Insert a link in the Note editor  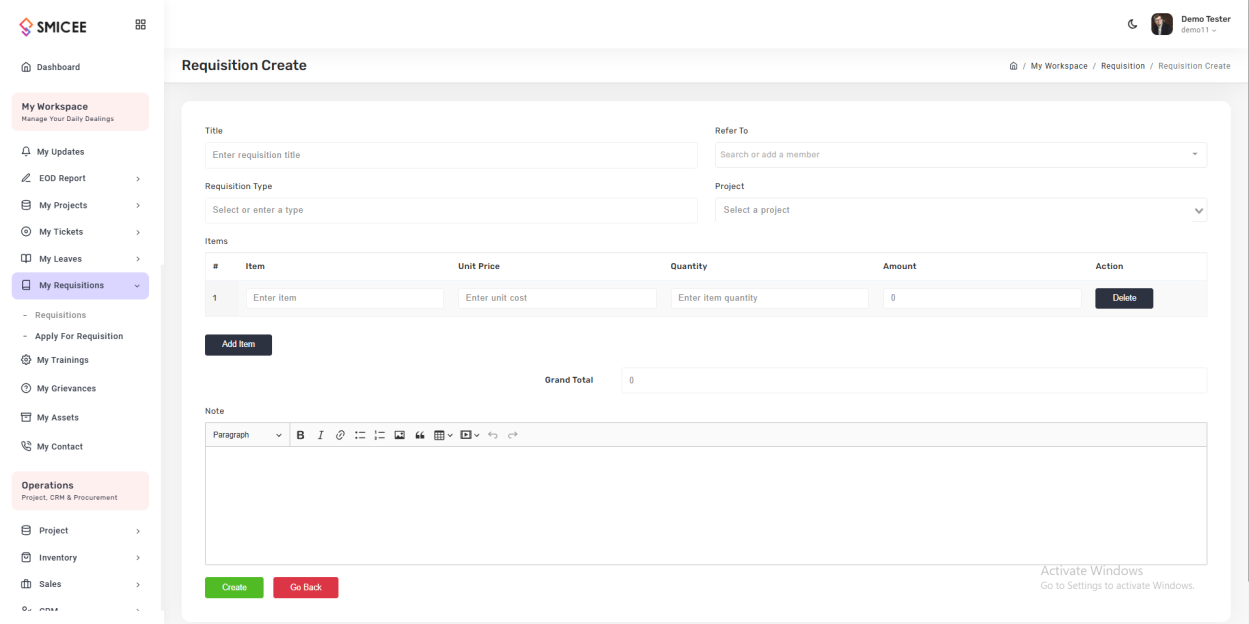click(340, 435)
